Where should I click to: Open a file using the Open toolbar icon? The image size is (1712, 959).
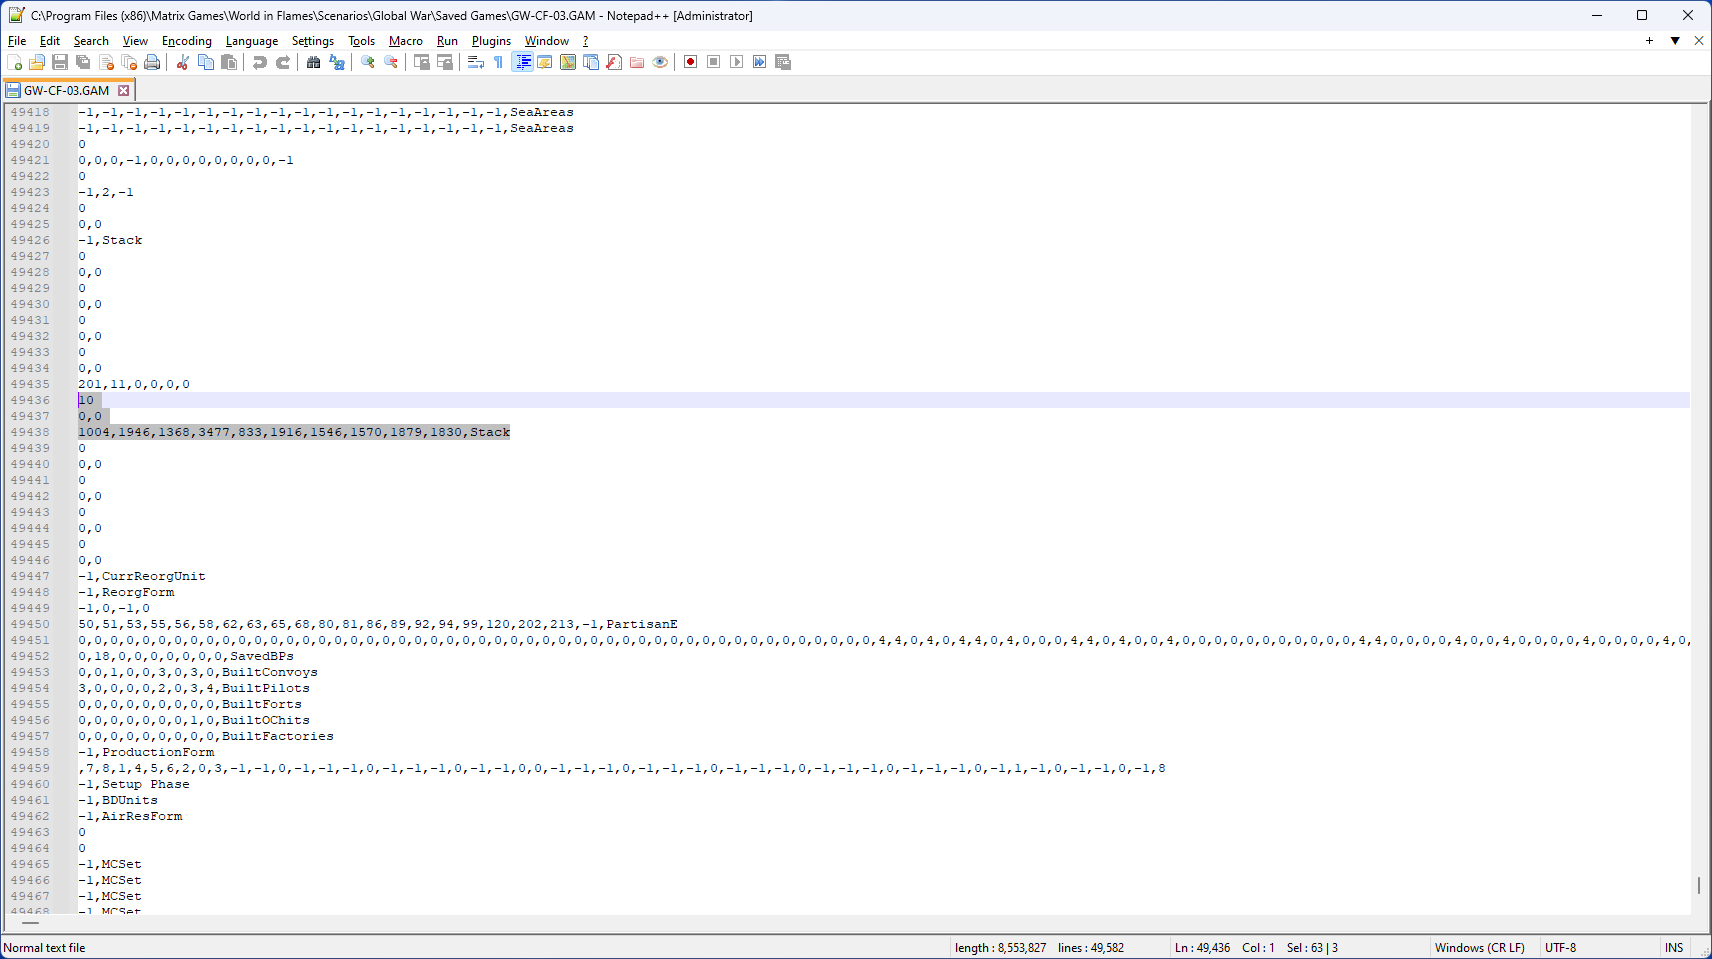(x=36, y=62)
